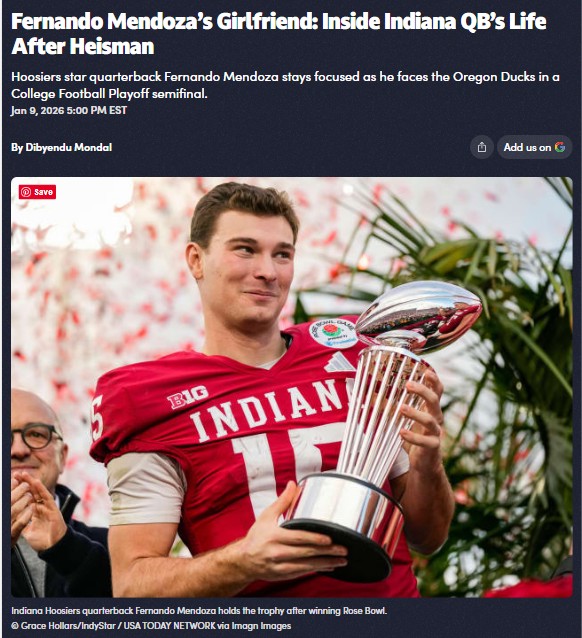The width and height of the screenshot is (582, 638).
Task: Click the Fernando Mendoza's Girlfriend headline
Action: [x=279, y=33]
